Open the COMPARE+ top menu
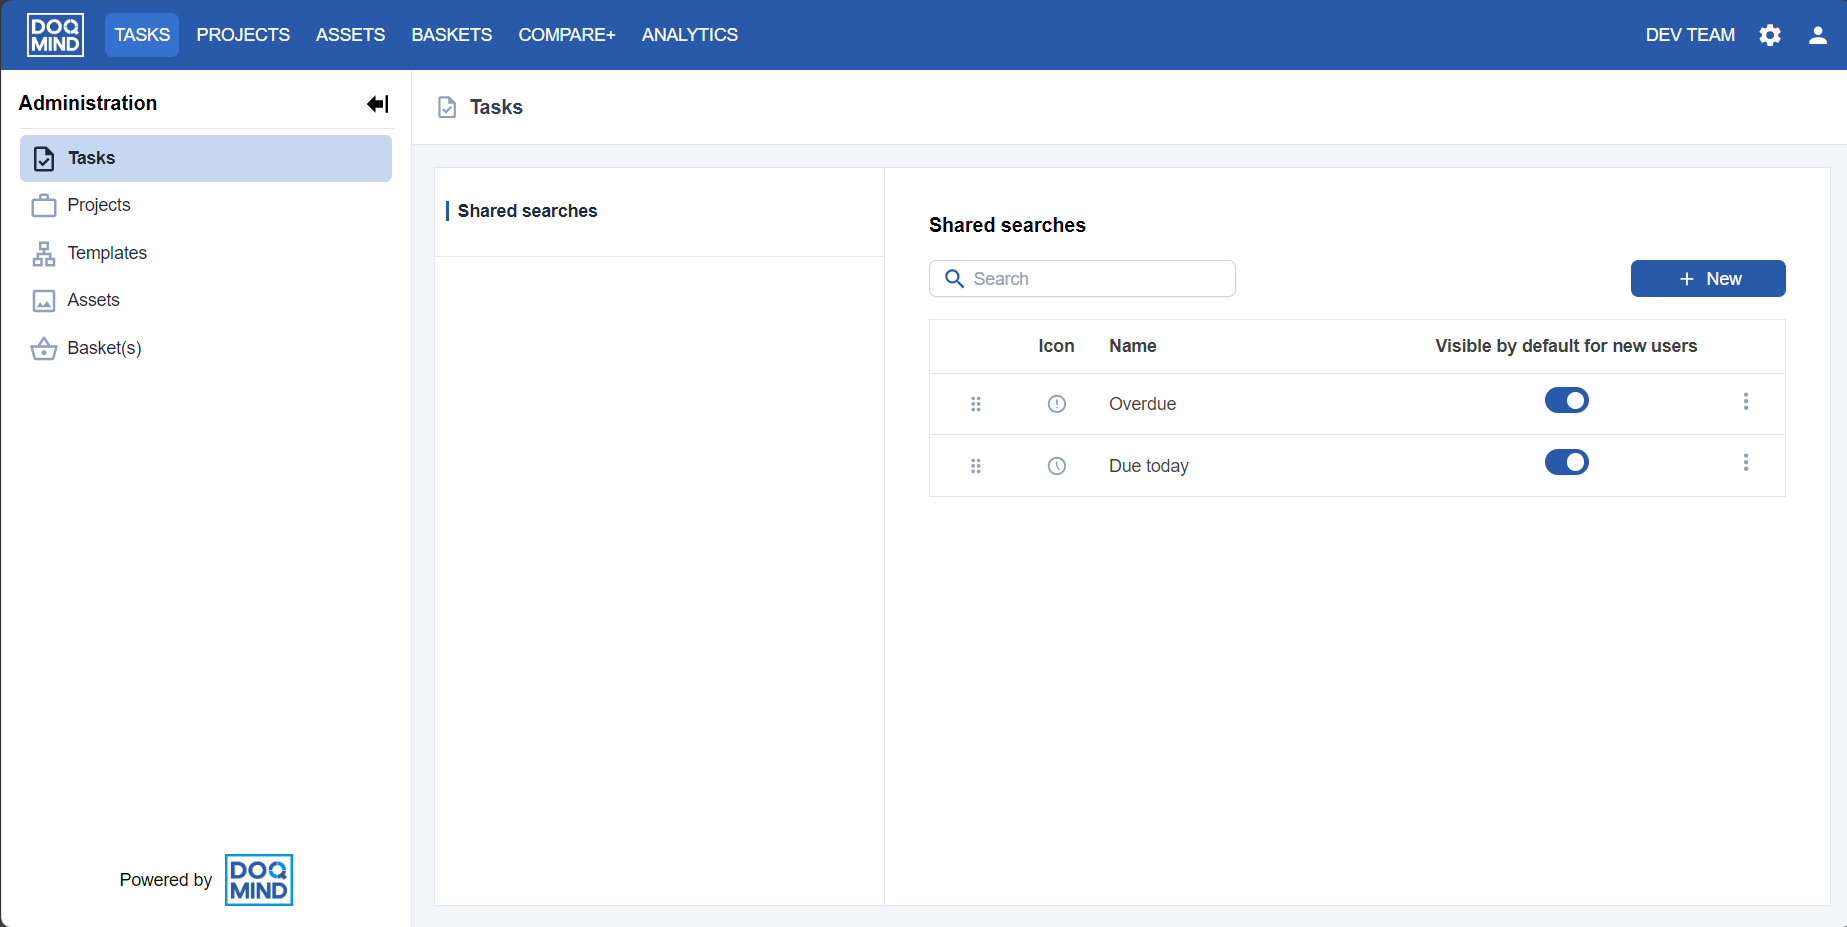 (567, 35)
